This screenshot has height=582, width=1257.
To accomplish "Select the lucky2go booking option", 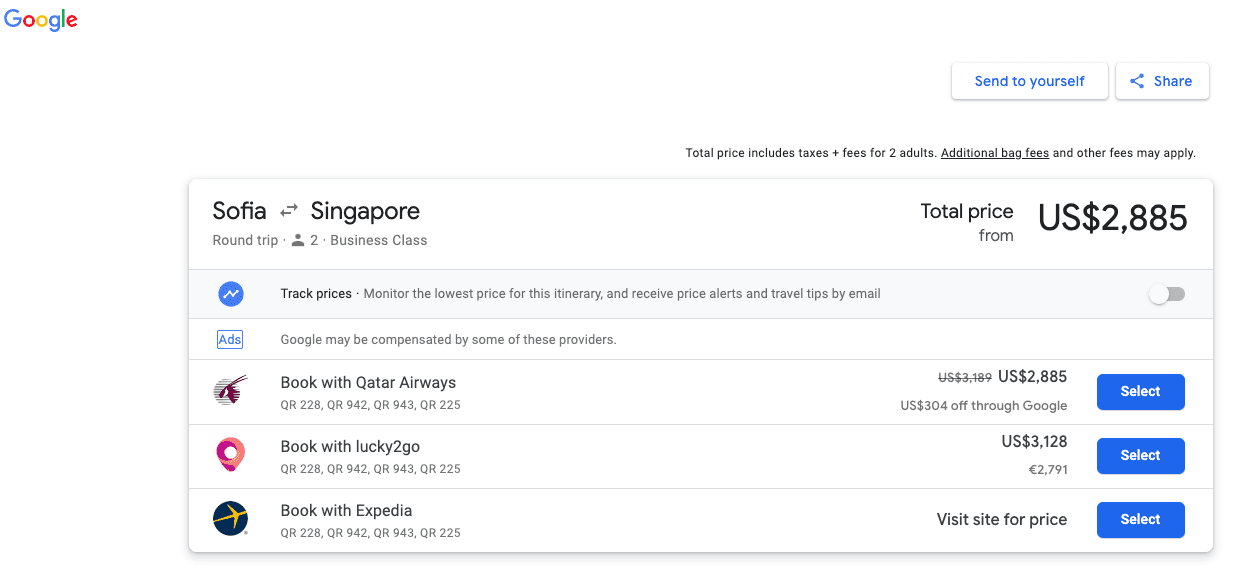I will (x=1141, y=456).
